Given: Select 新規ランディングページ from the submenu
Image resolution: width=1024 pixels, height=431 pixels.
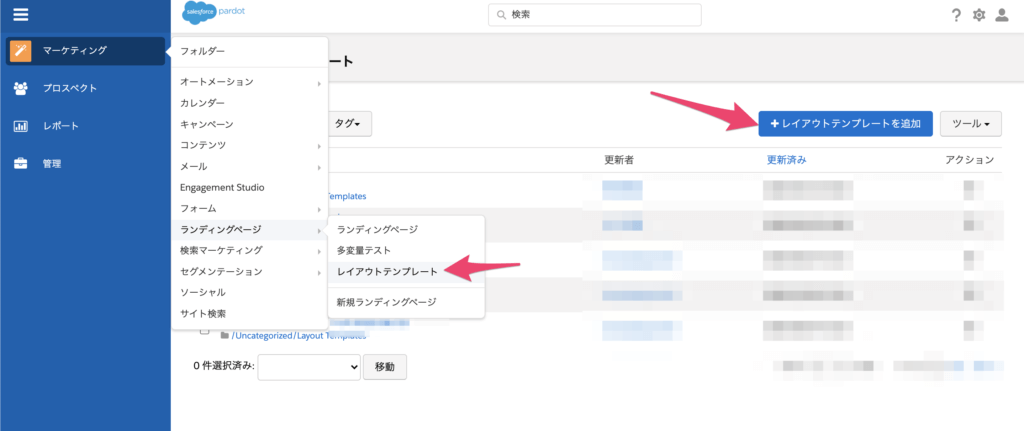Looking at the screenshot, I should click(x=387, y=301).
